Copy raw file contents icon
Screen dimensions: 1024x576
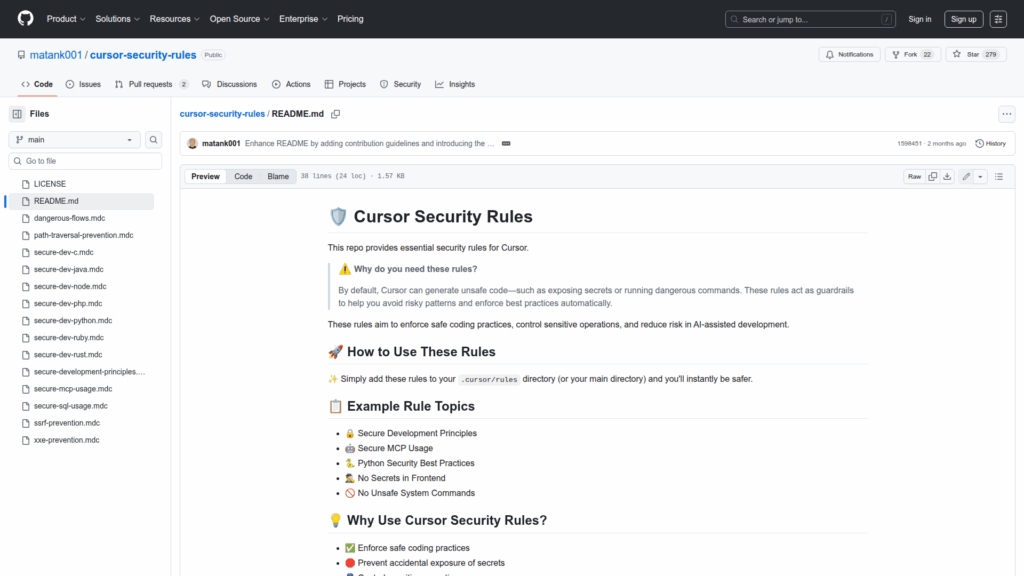[x=933, y=176]
